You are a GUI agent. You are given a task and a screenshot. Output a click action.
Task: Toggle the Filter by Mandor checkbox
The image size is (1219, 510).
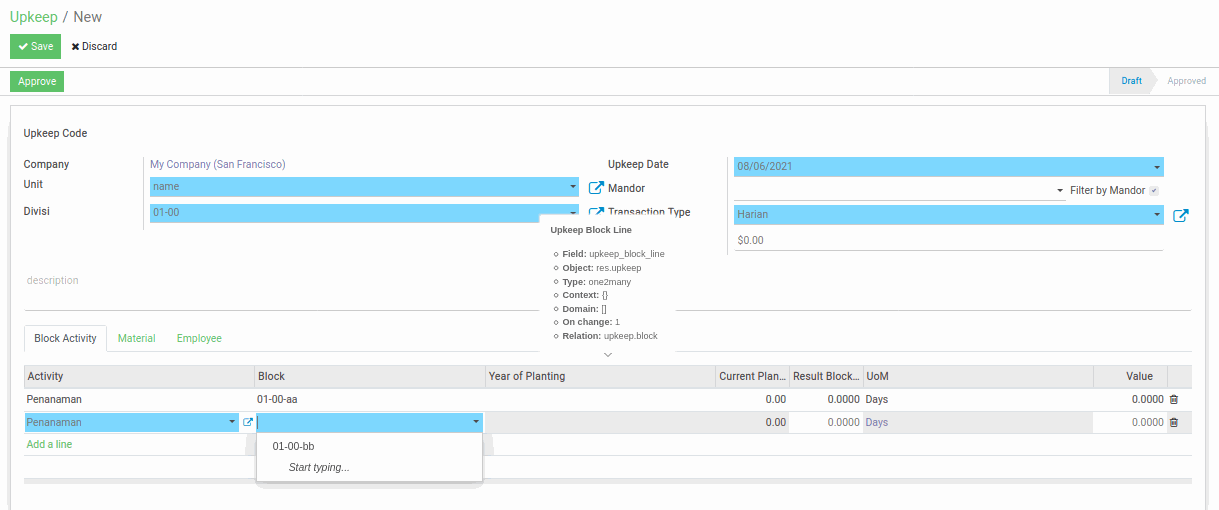pyautogui.click(x=1154, y=191)
